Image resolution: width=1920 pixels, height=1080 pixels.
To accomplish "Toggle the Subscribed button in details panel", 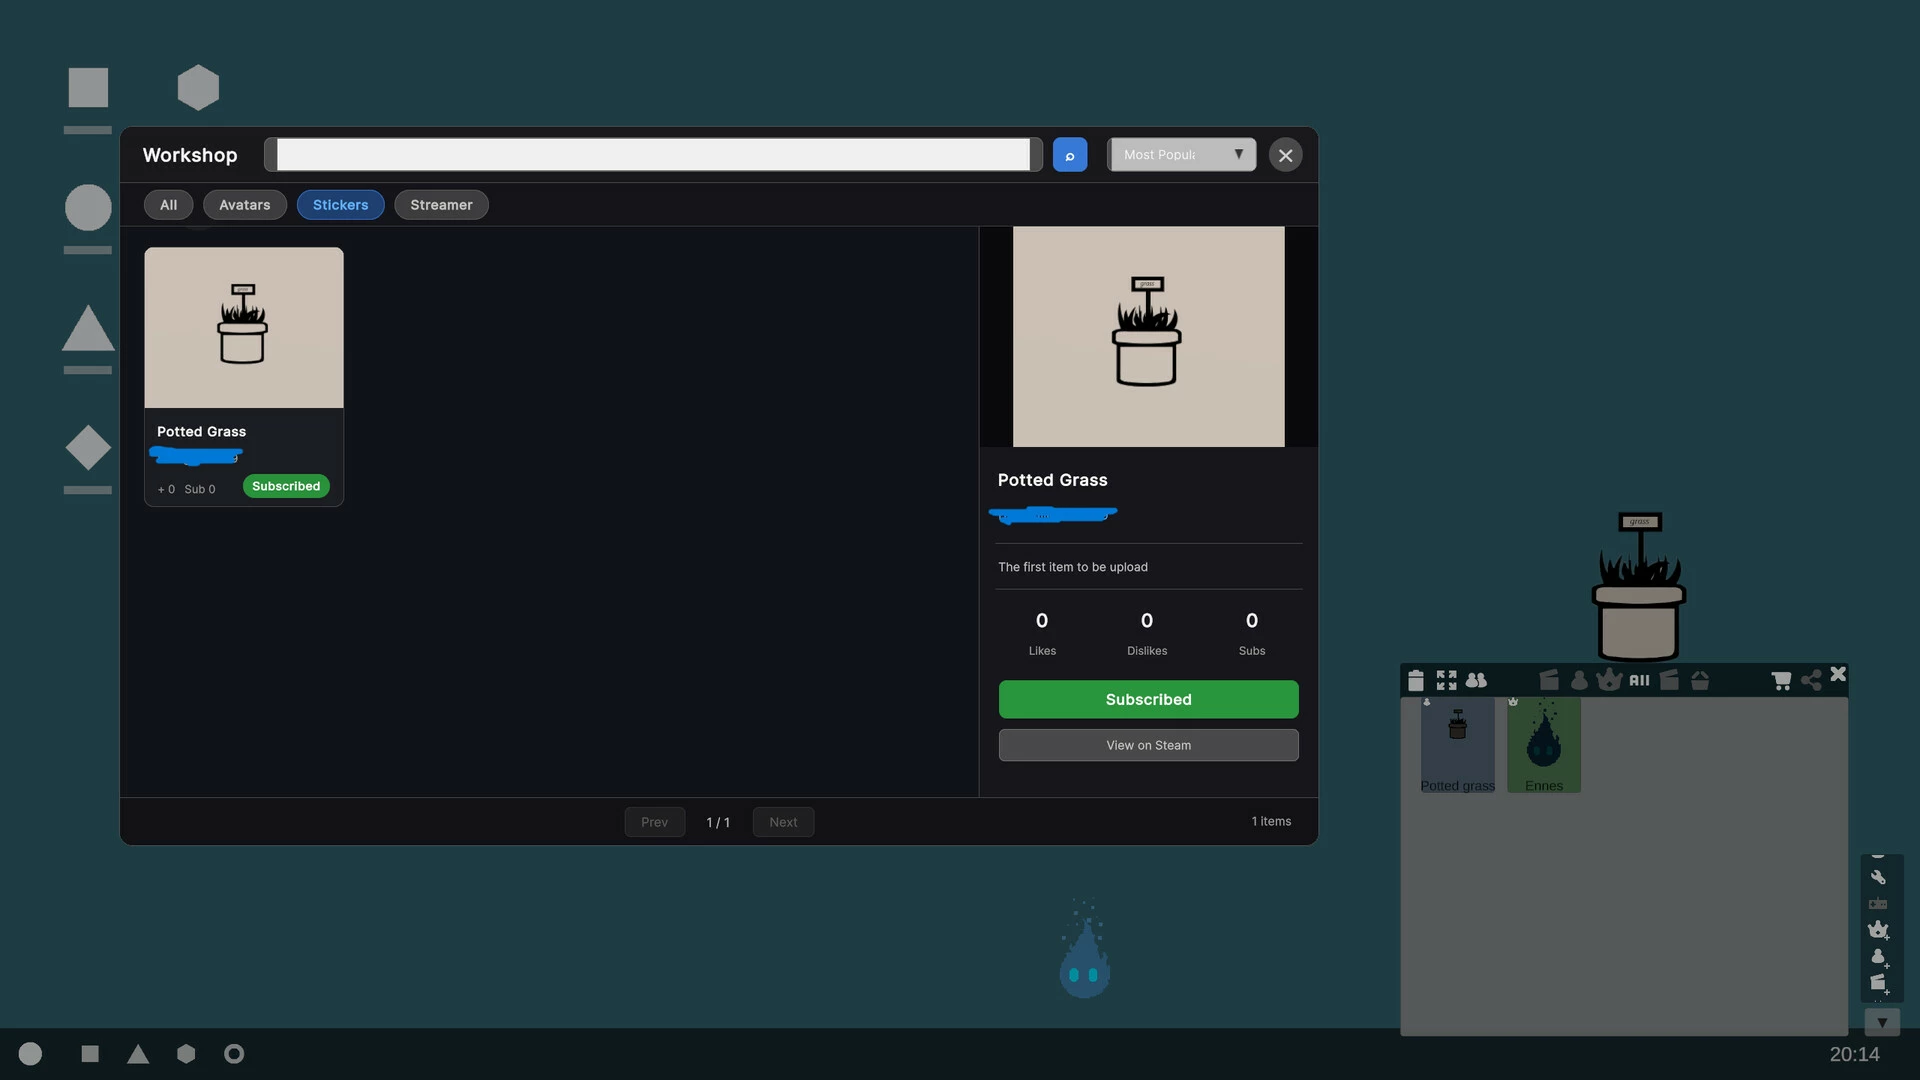I will pyautogui.click(x=1148, y=700).
